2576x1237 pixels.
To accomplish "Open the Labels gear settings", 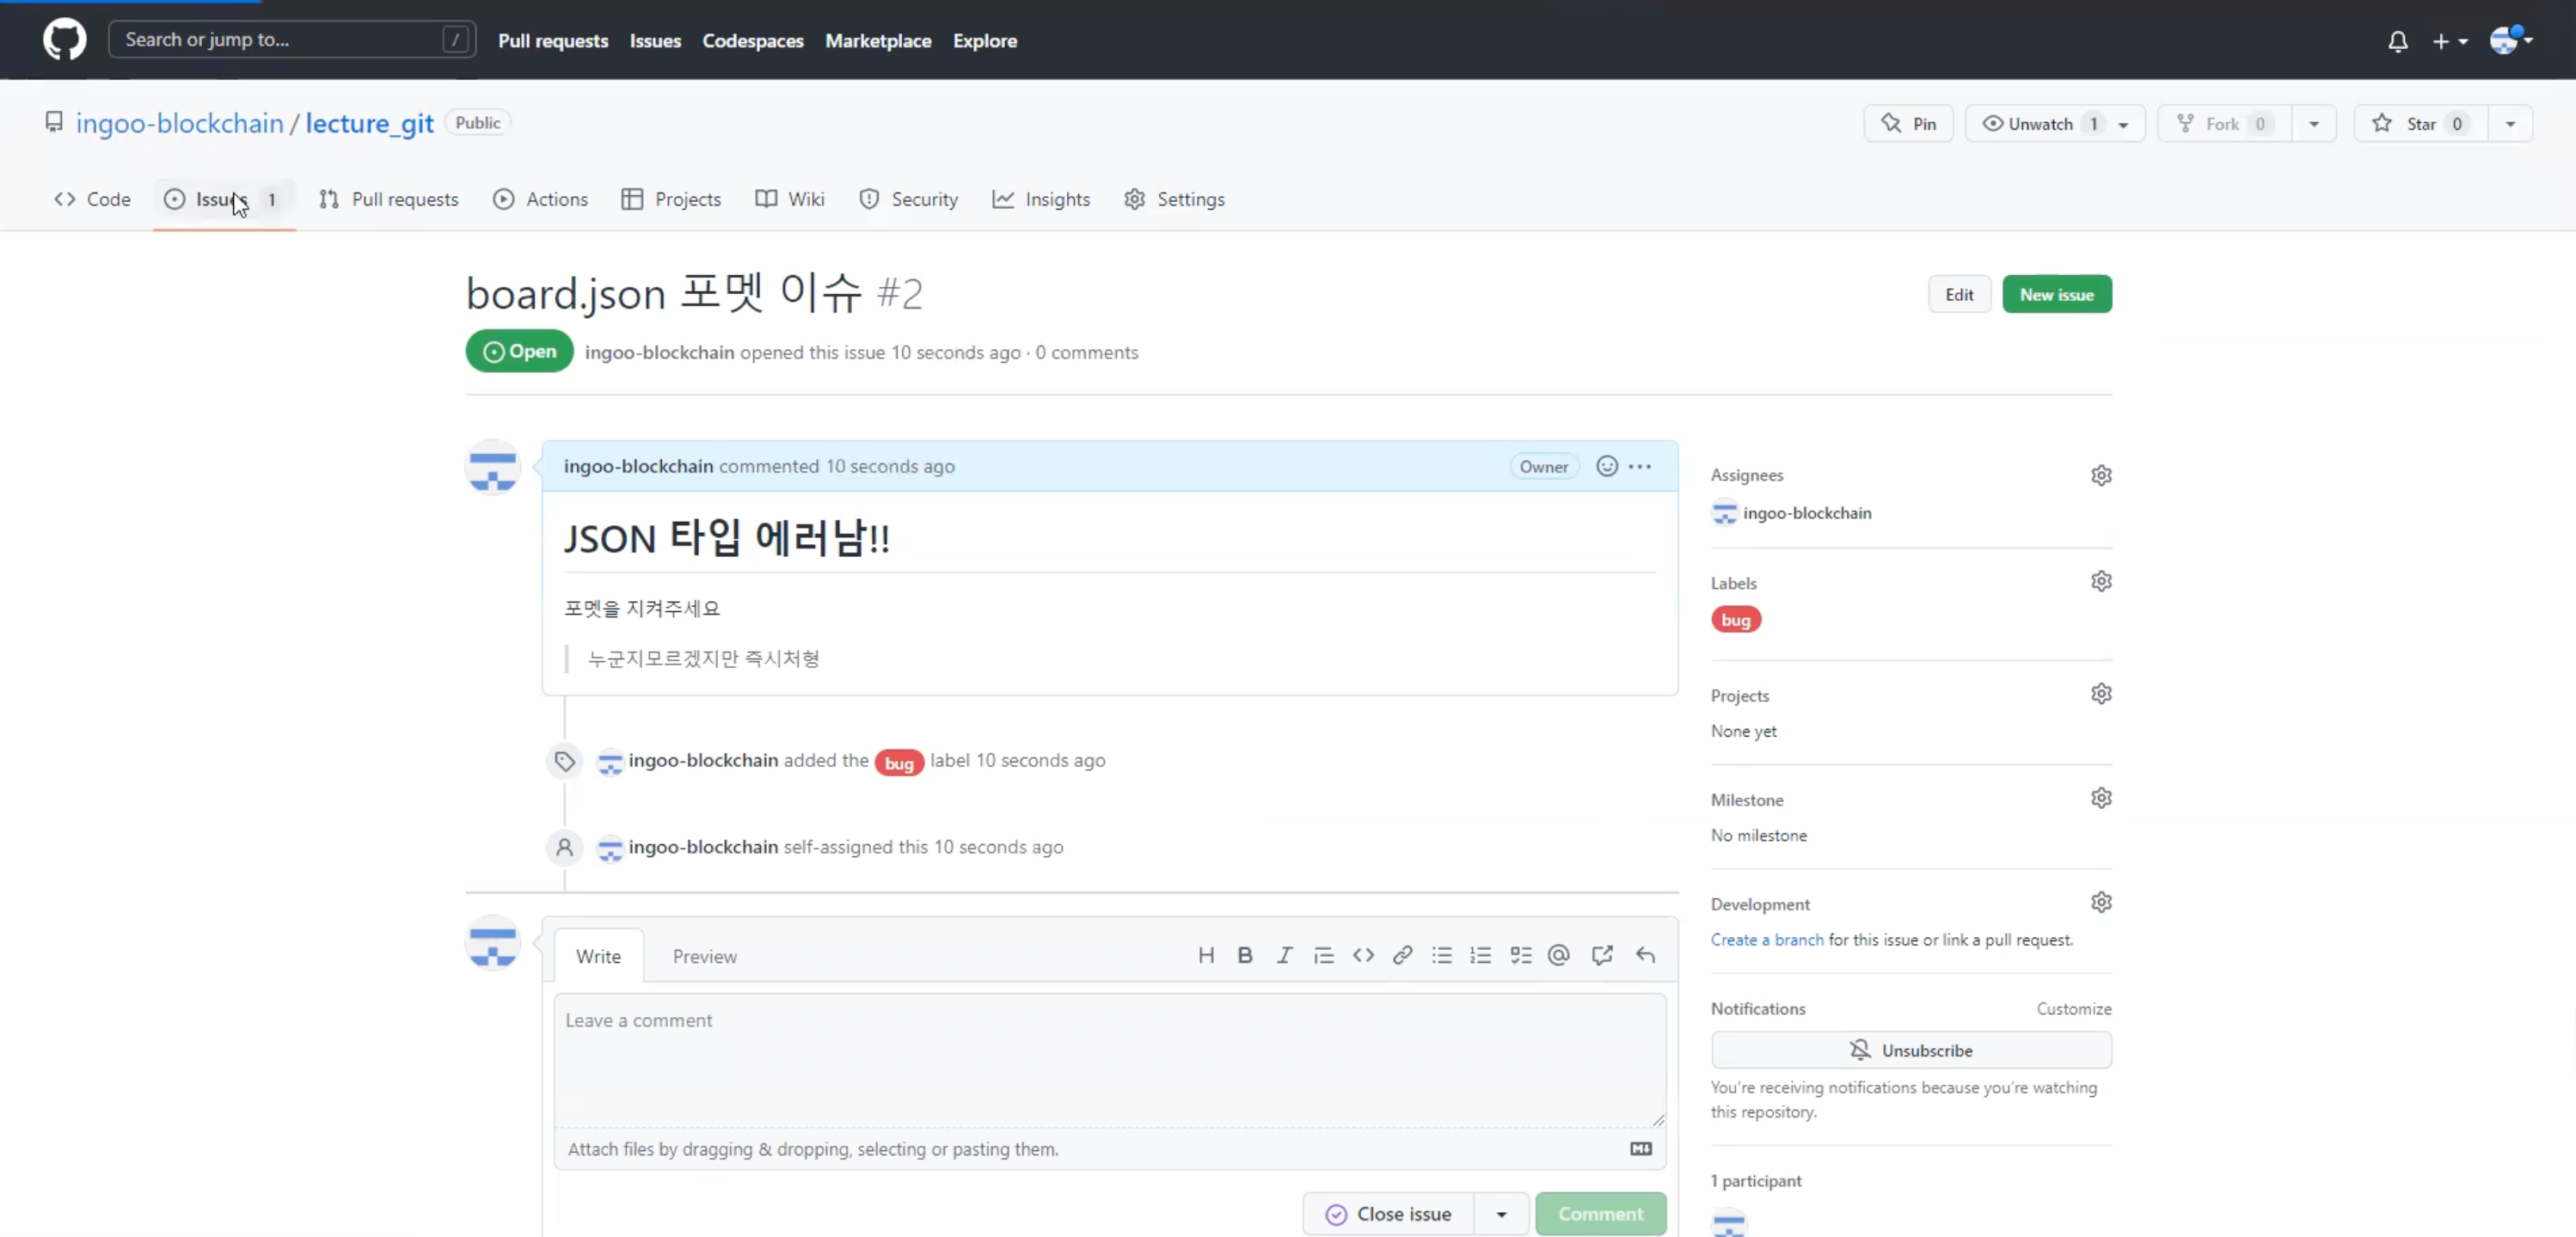I will (x=2100, y=581).
